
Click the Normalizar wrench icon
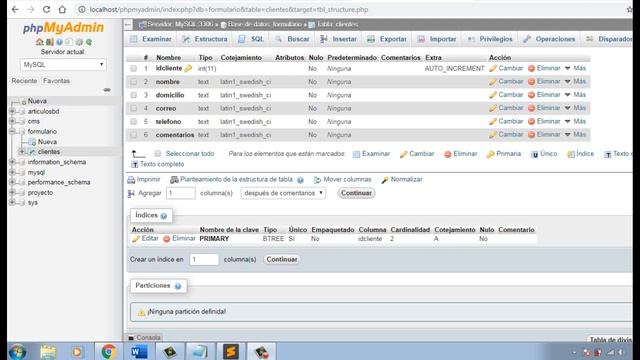click(x=384, y=180)
